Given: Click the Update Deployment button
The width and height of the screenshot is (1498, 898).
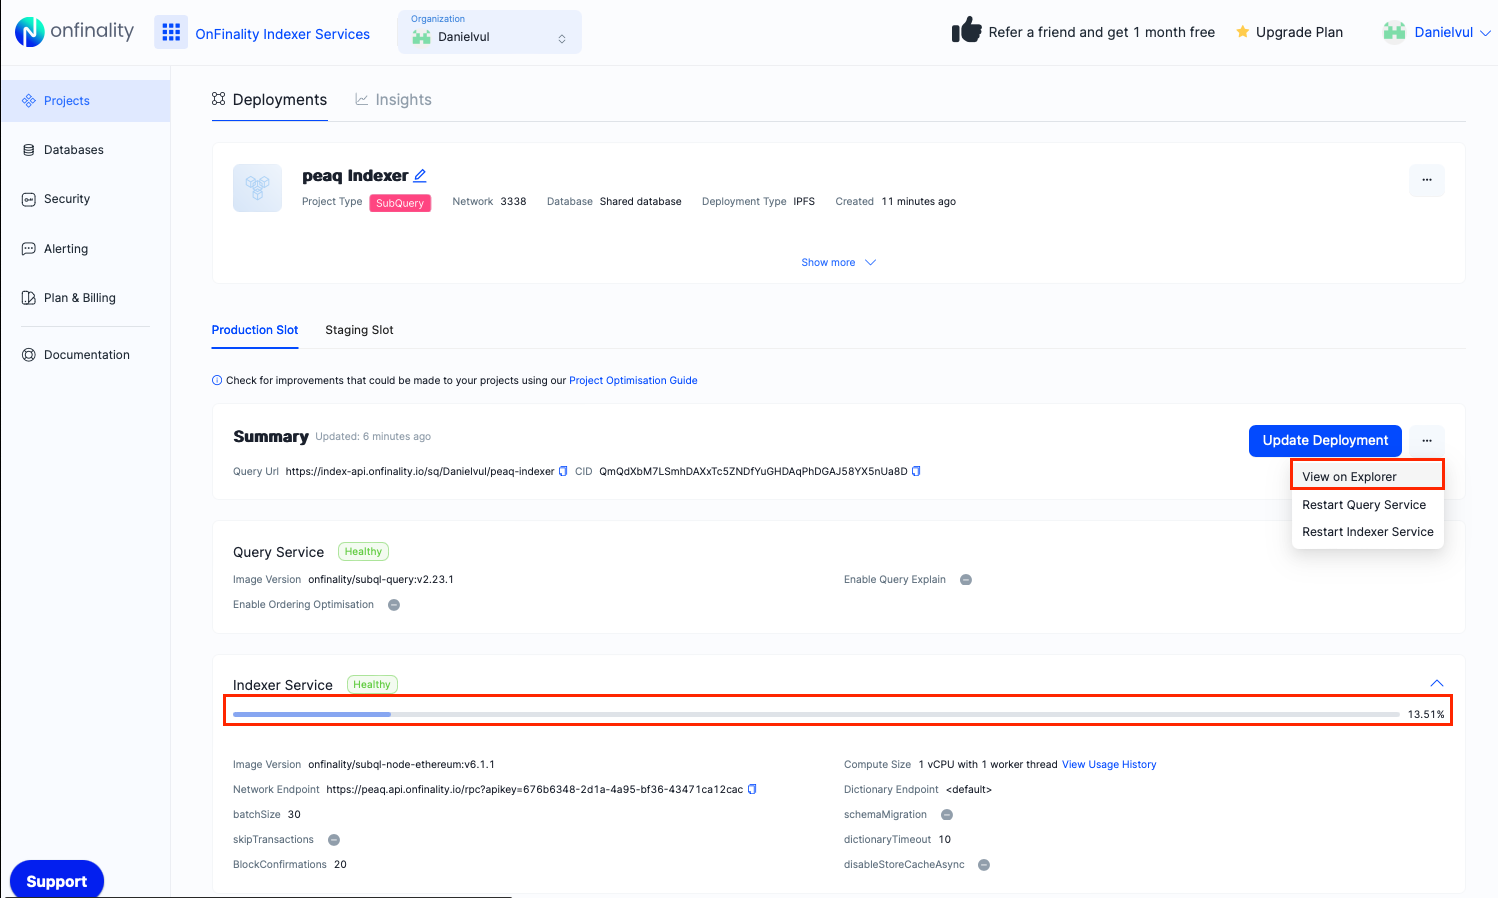Looking at the screenshot, I should pyautogui.click(x=1325, y=440).
